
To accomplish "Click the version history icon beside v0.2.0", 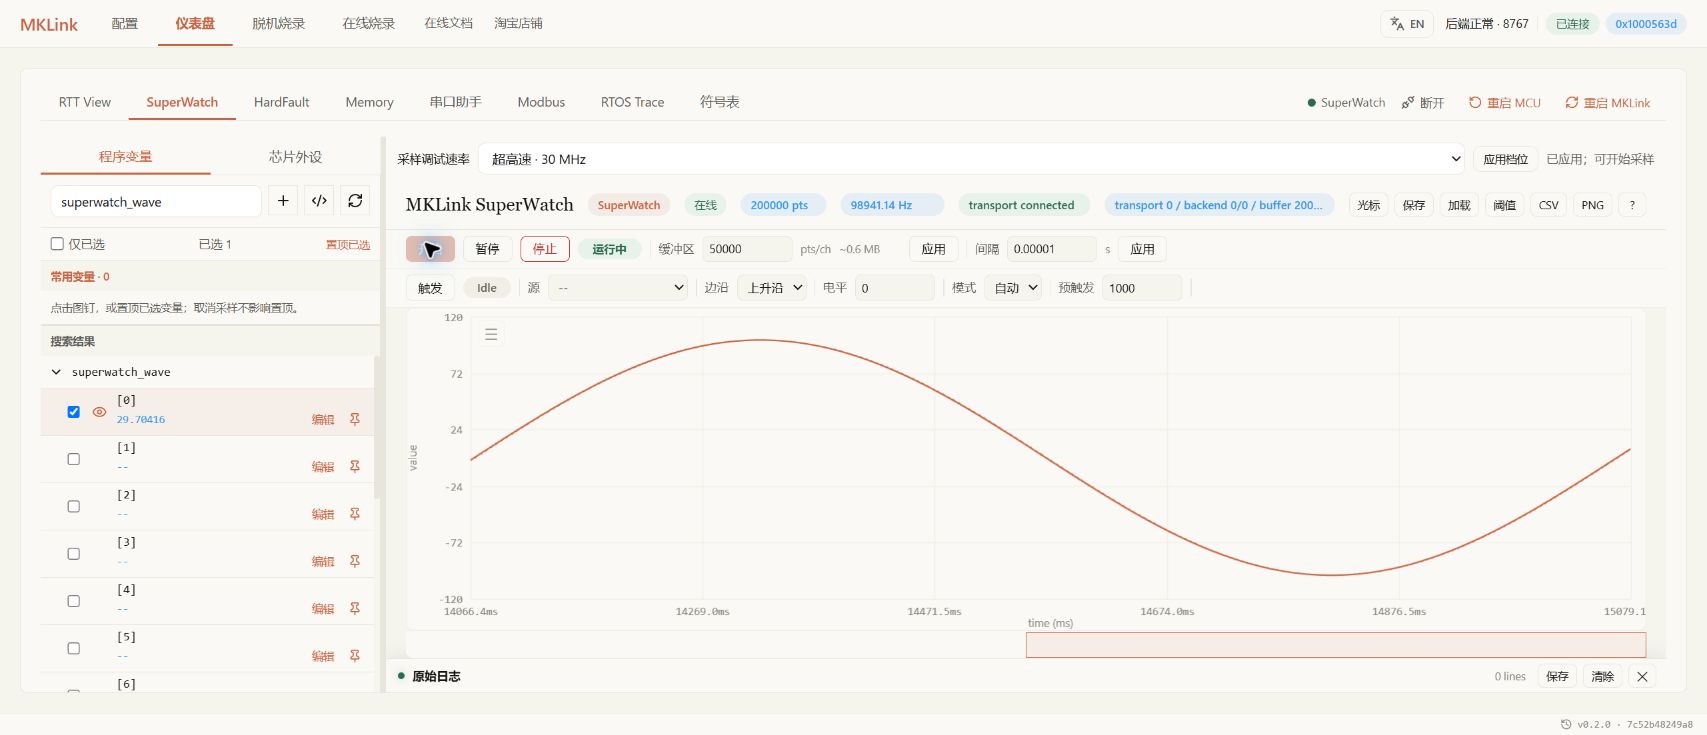I will pos(1566,724).
